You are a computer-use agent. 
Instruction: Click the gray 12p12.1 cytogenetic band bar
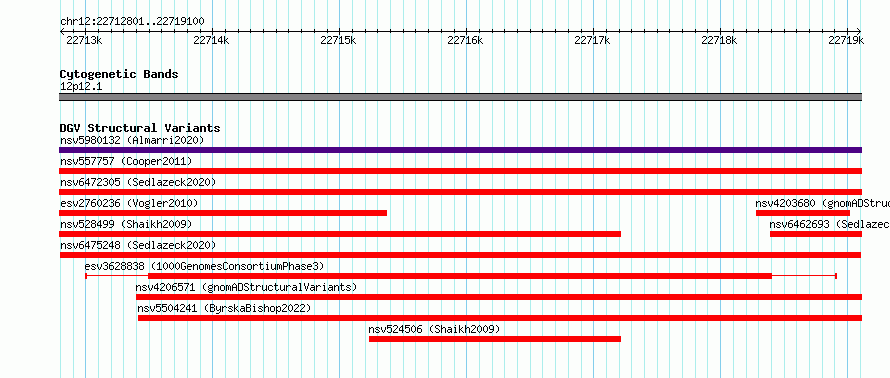pos(460,97)
